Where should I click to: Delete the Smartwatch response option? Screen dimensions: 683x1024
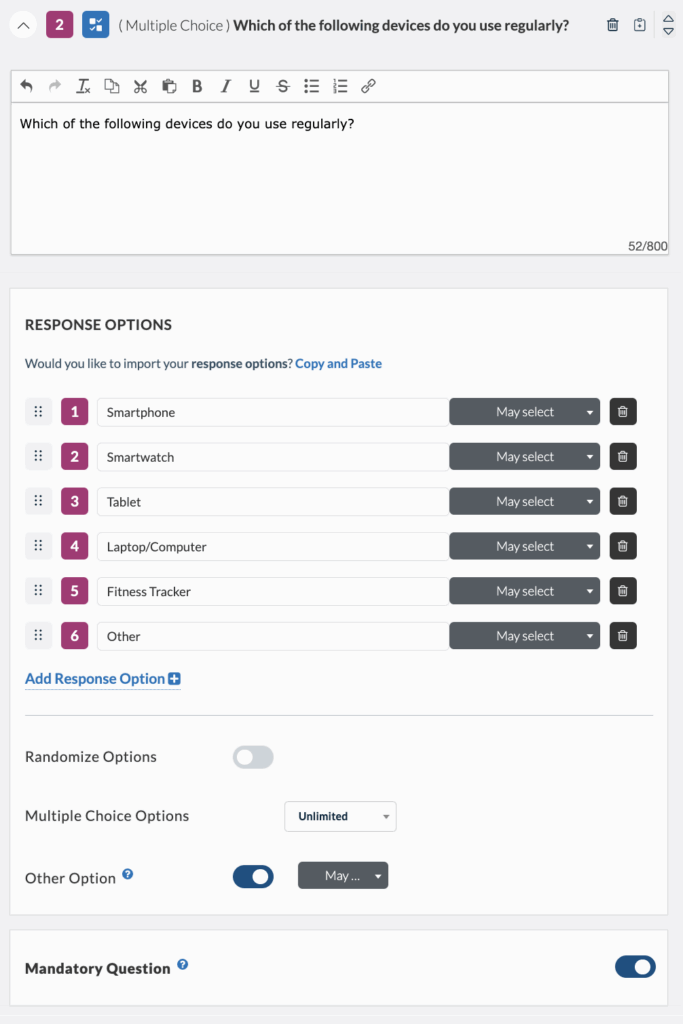point(623,457)
